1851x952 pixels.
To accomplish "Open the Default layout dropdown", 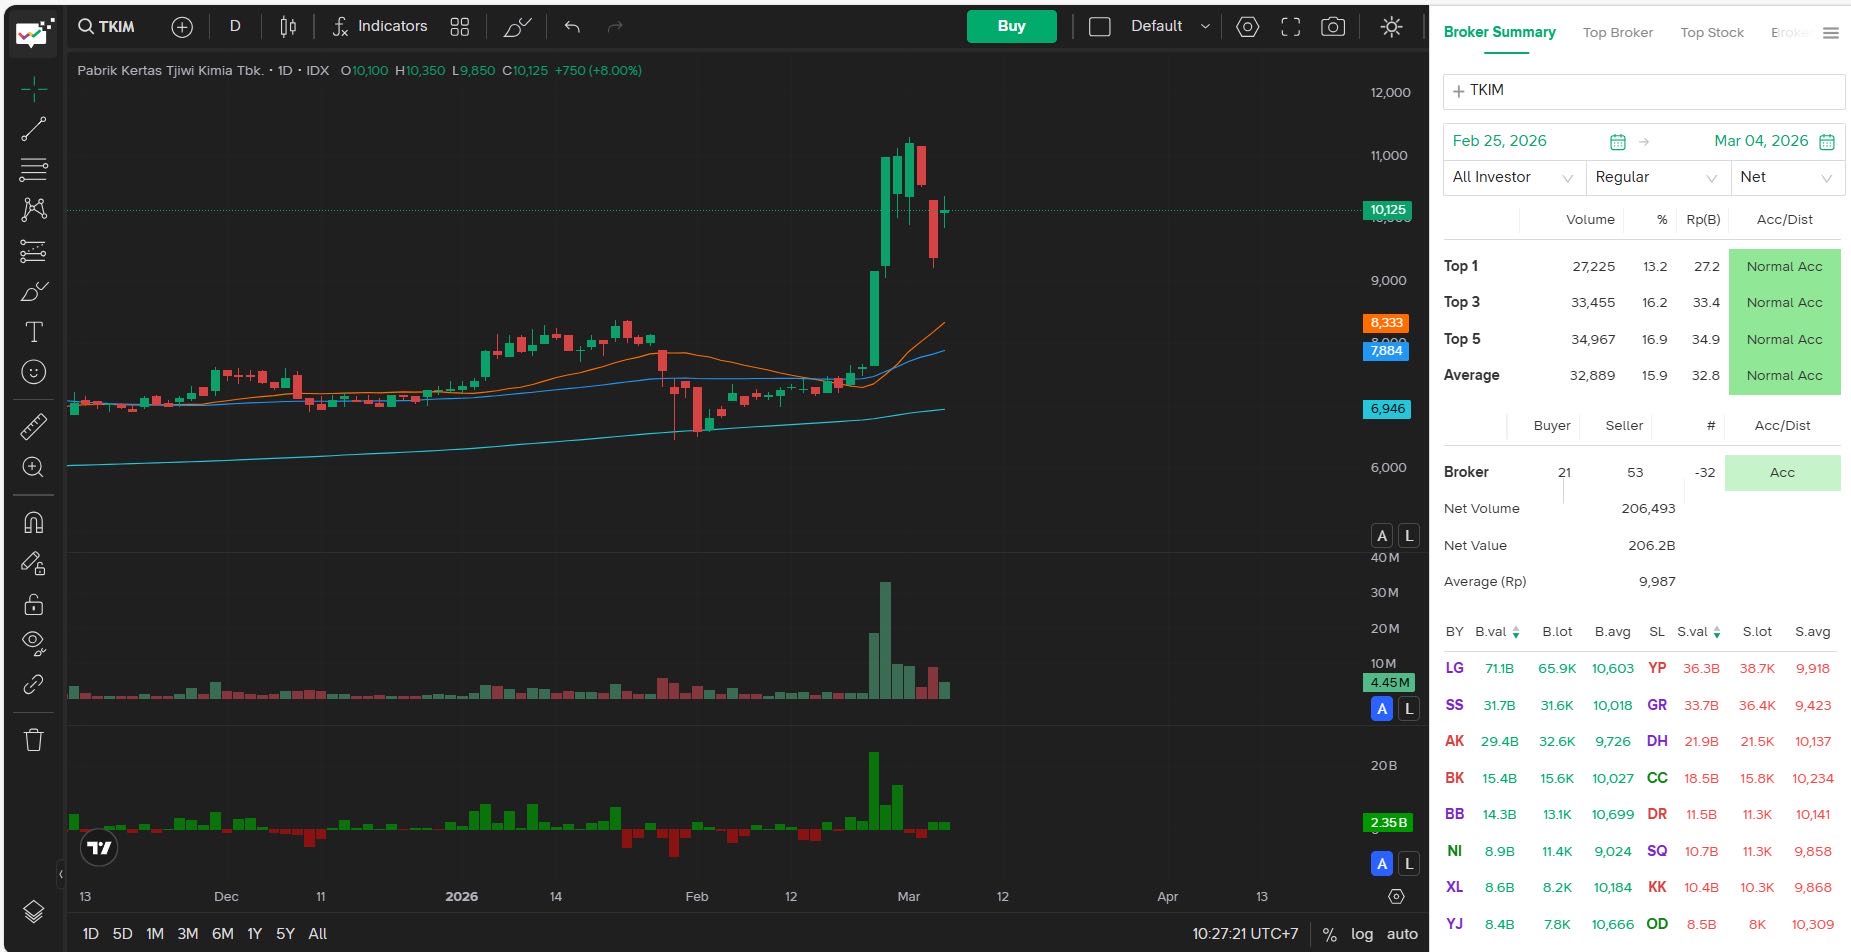I will (x=1171, y=27).
